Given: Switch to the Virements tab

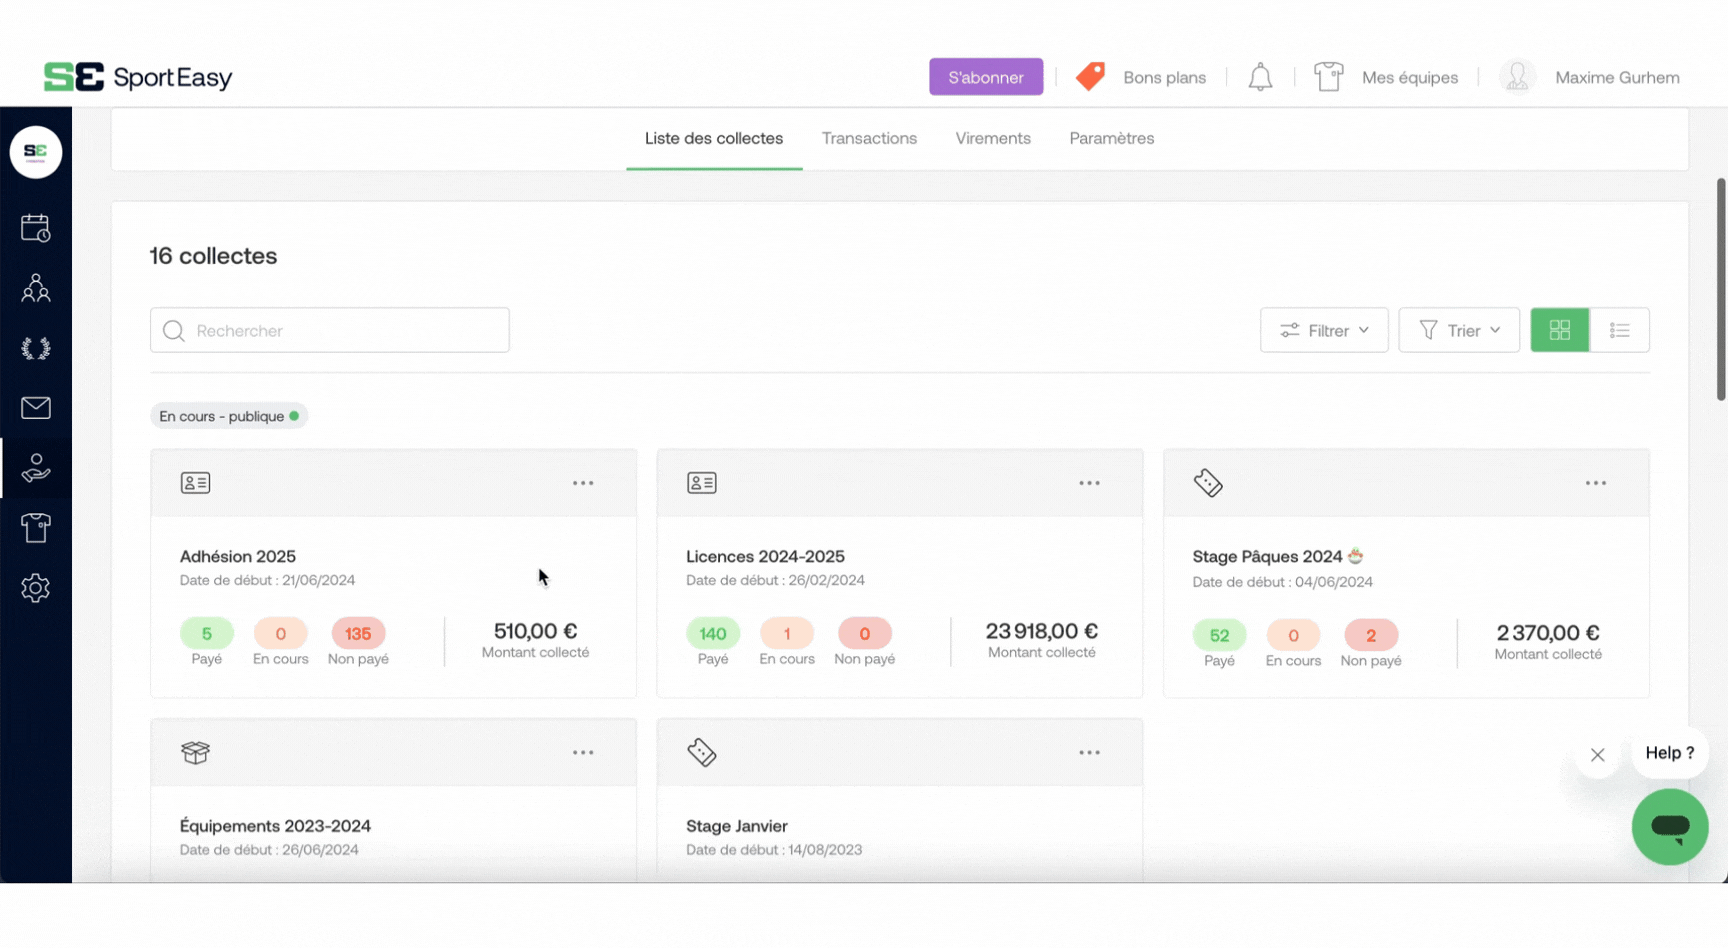Looking at the screenshot, I should pyautogui.click(x=993, y=138).
